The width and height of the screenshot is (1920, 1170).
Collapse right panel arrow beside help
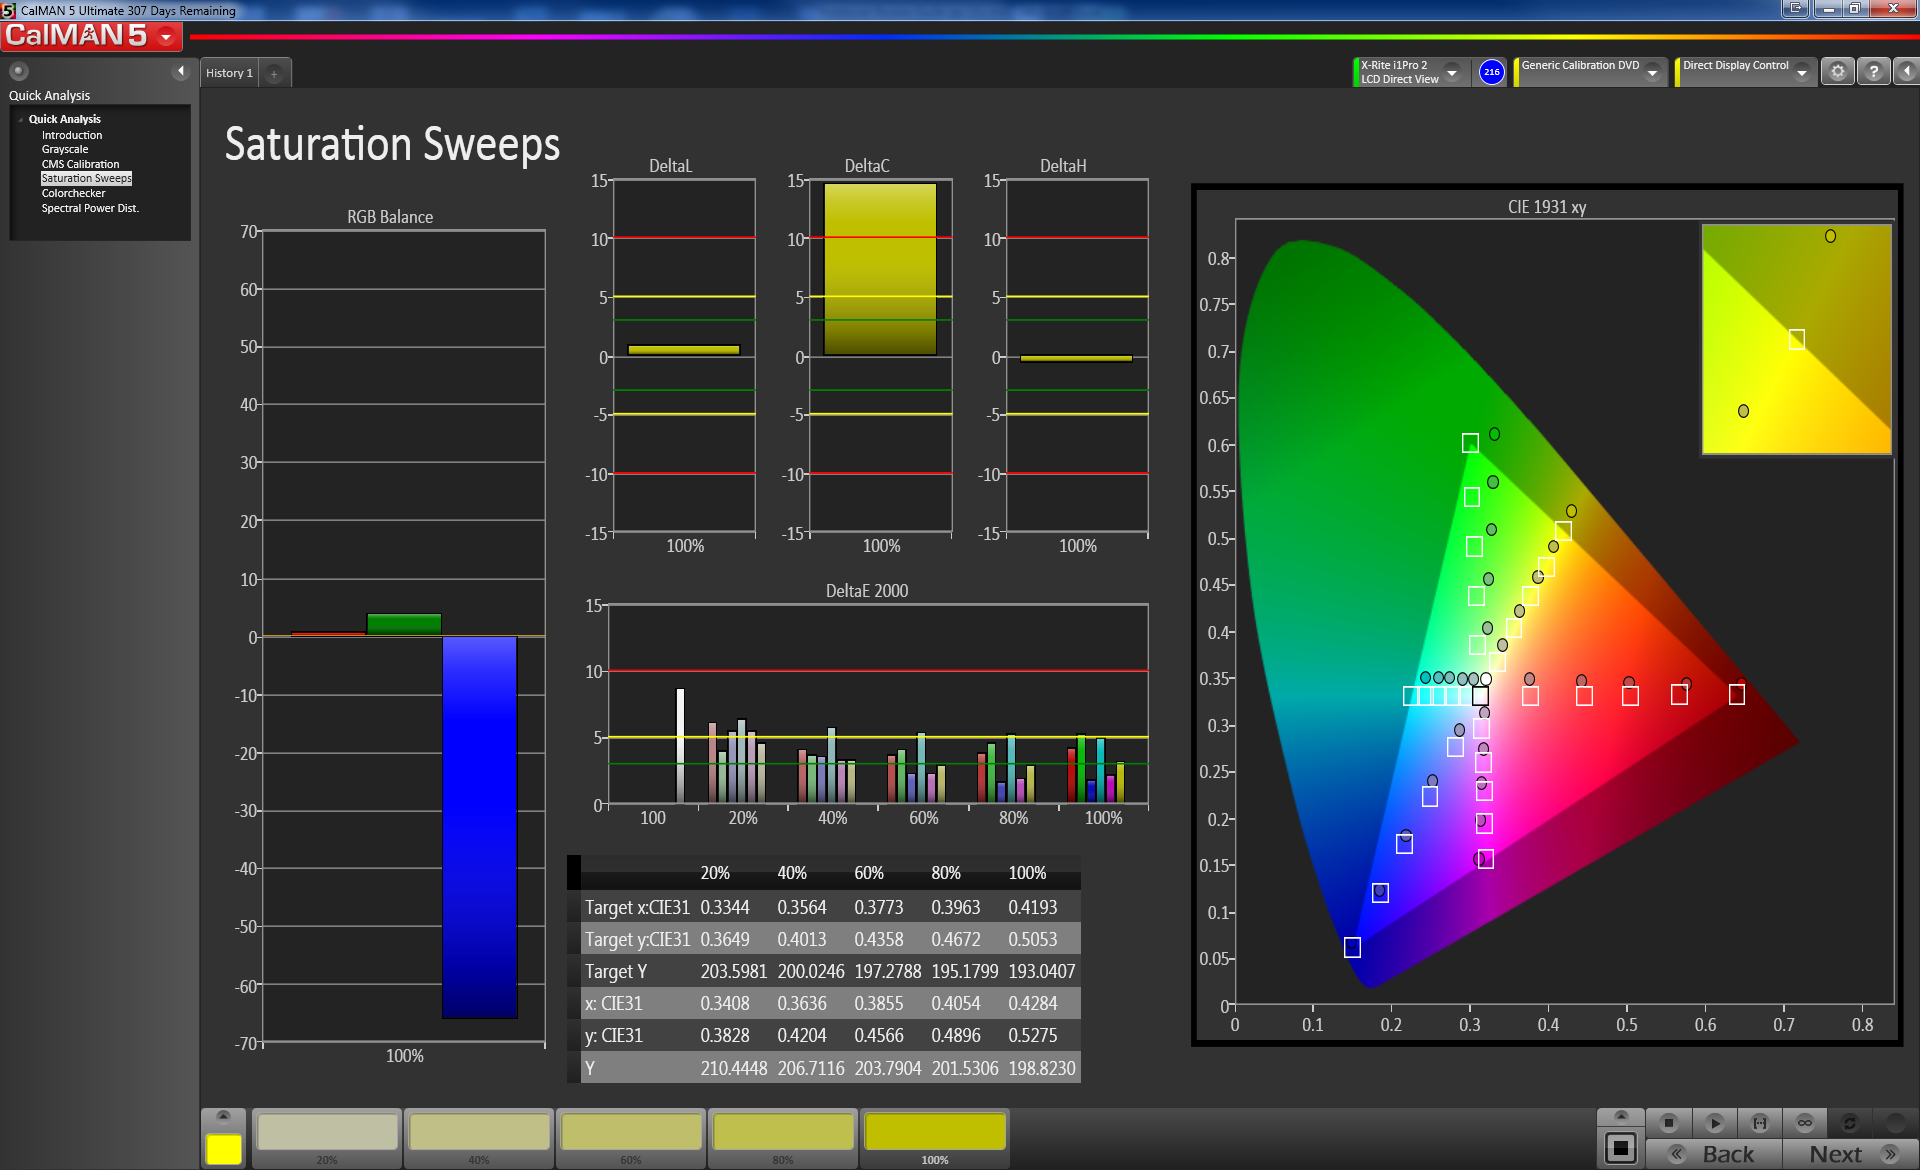coord(1906,72)
